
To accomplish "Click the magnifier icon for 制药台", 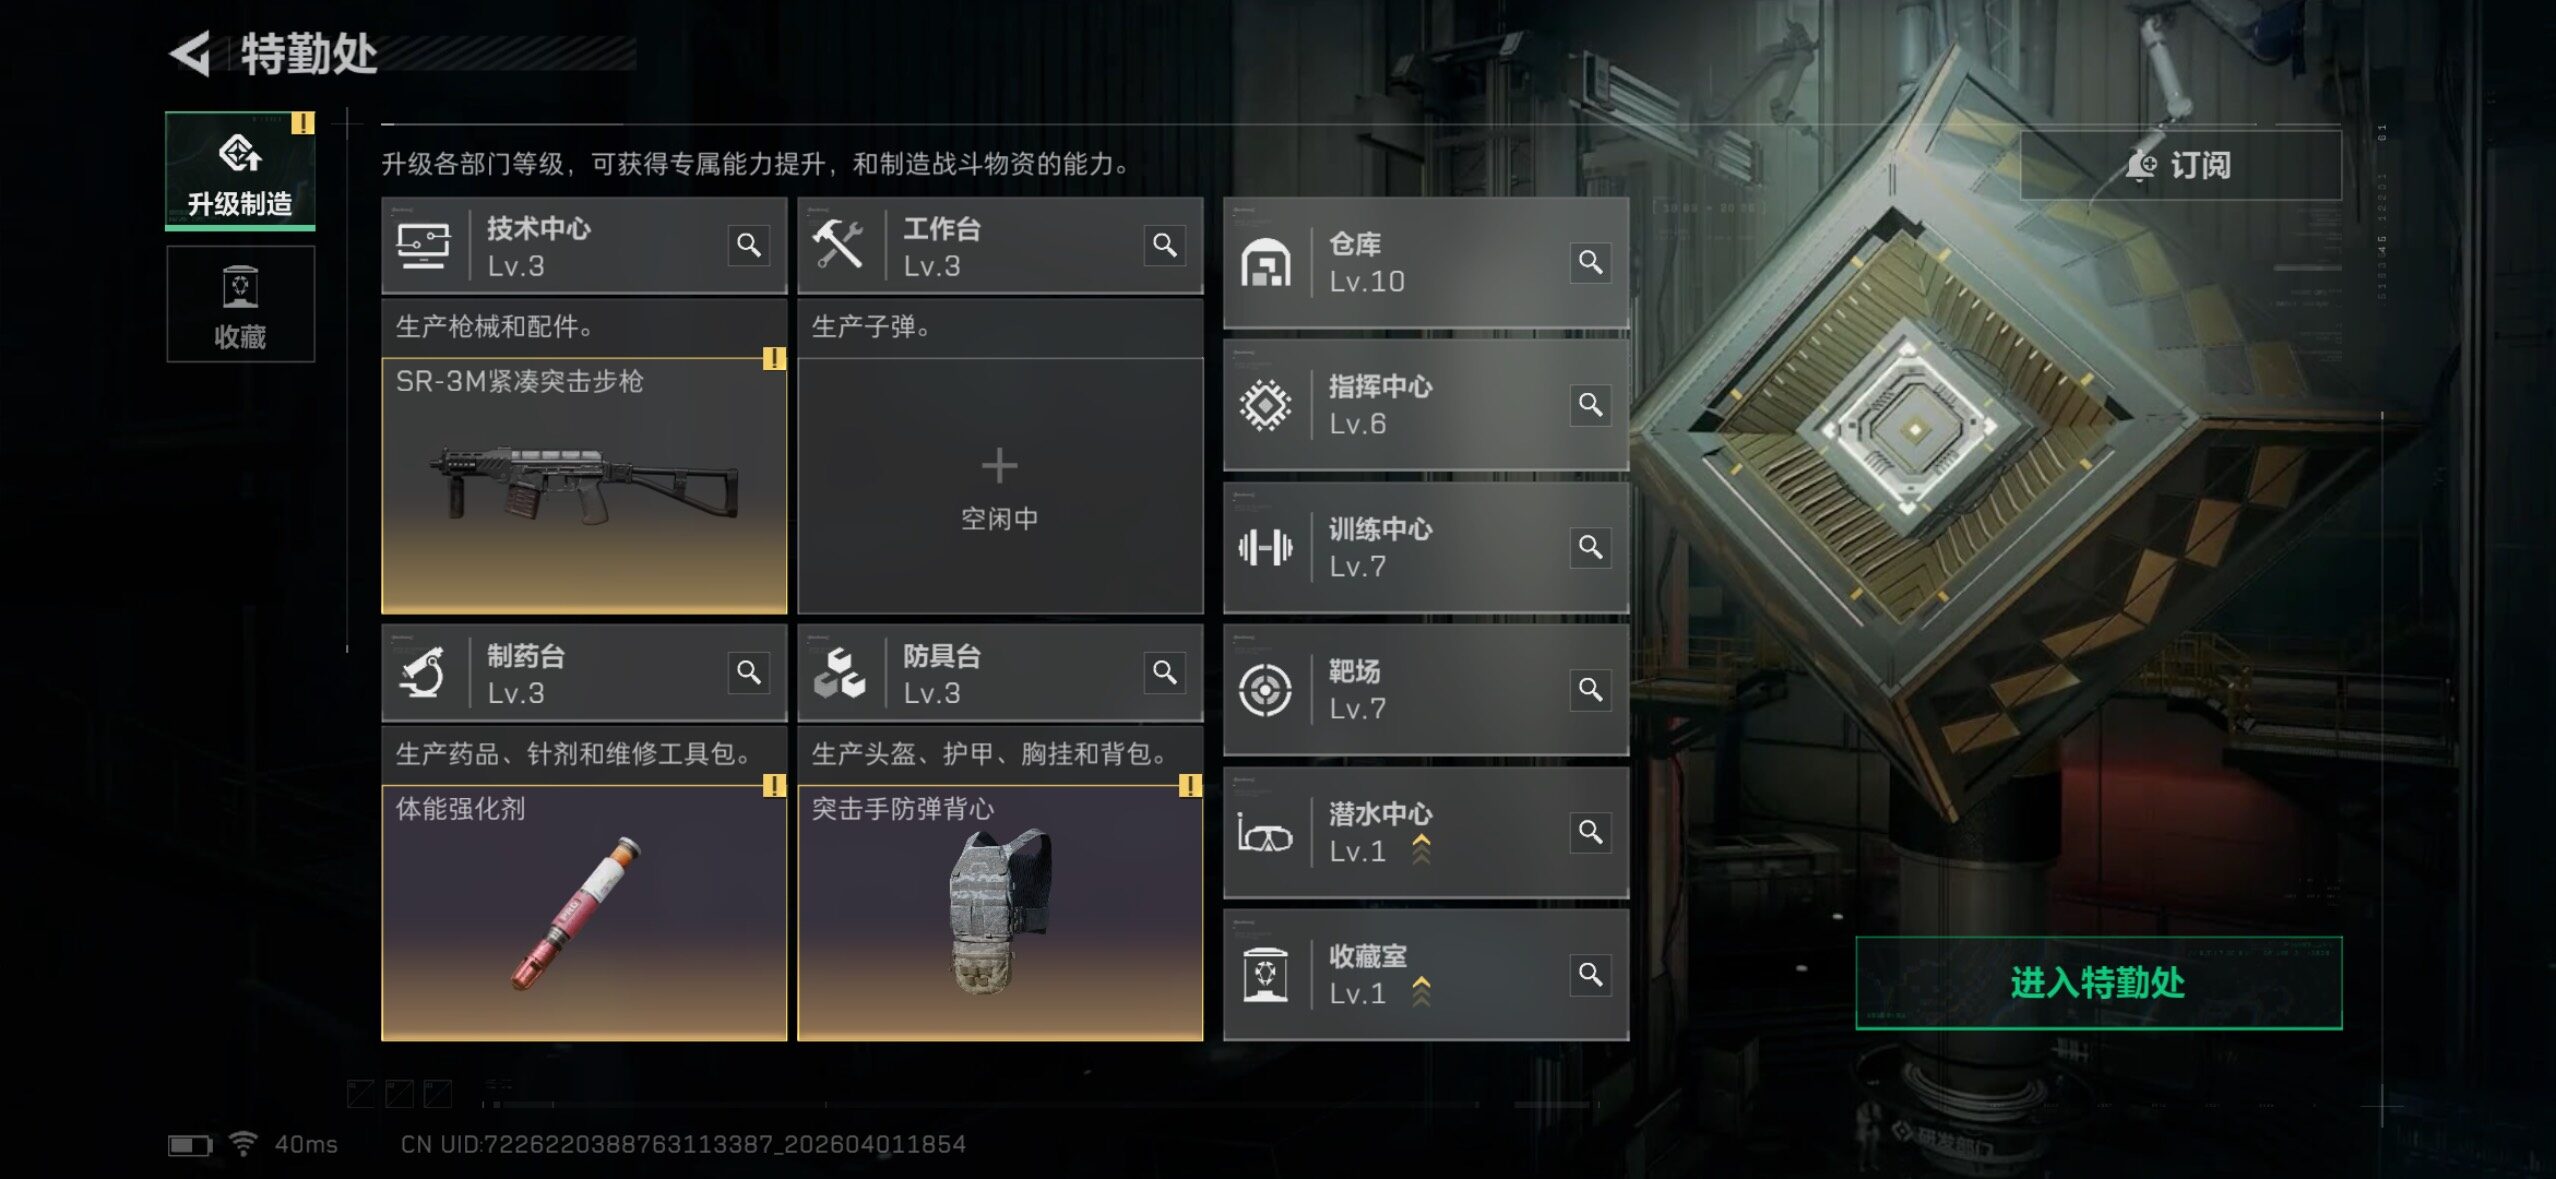I will (x=749, y=672).
